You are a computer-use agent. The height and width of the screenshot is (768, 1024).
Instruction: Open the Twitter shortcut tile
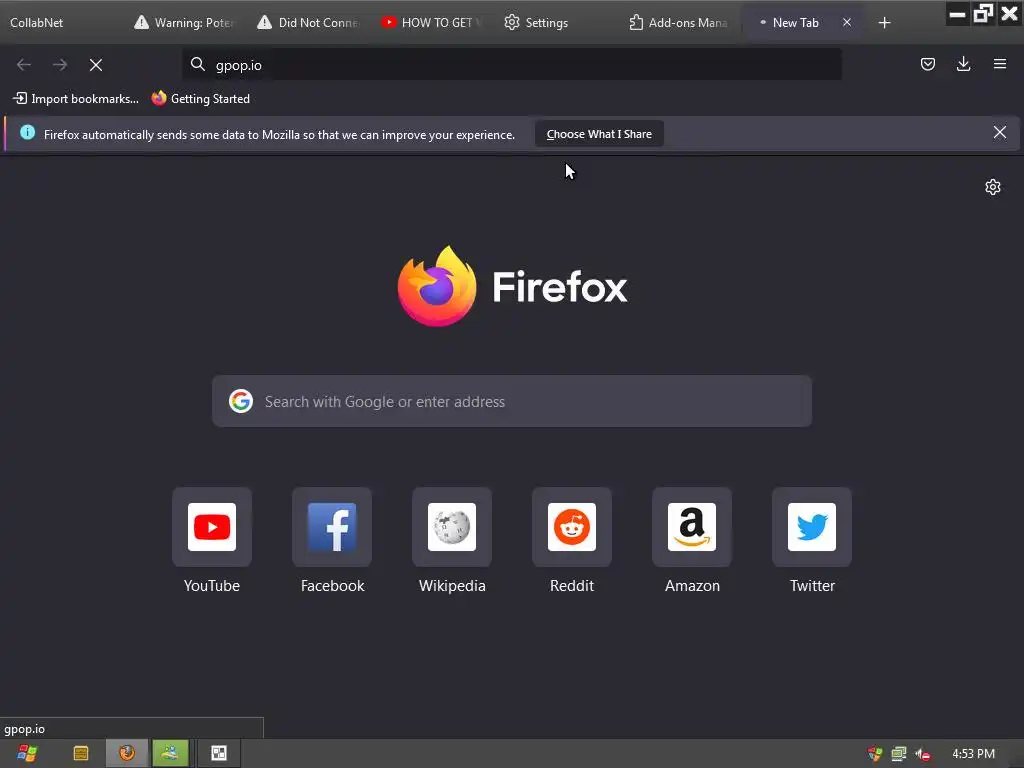pos(812,527)
